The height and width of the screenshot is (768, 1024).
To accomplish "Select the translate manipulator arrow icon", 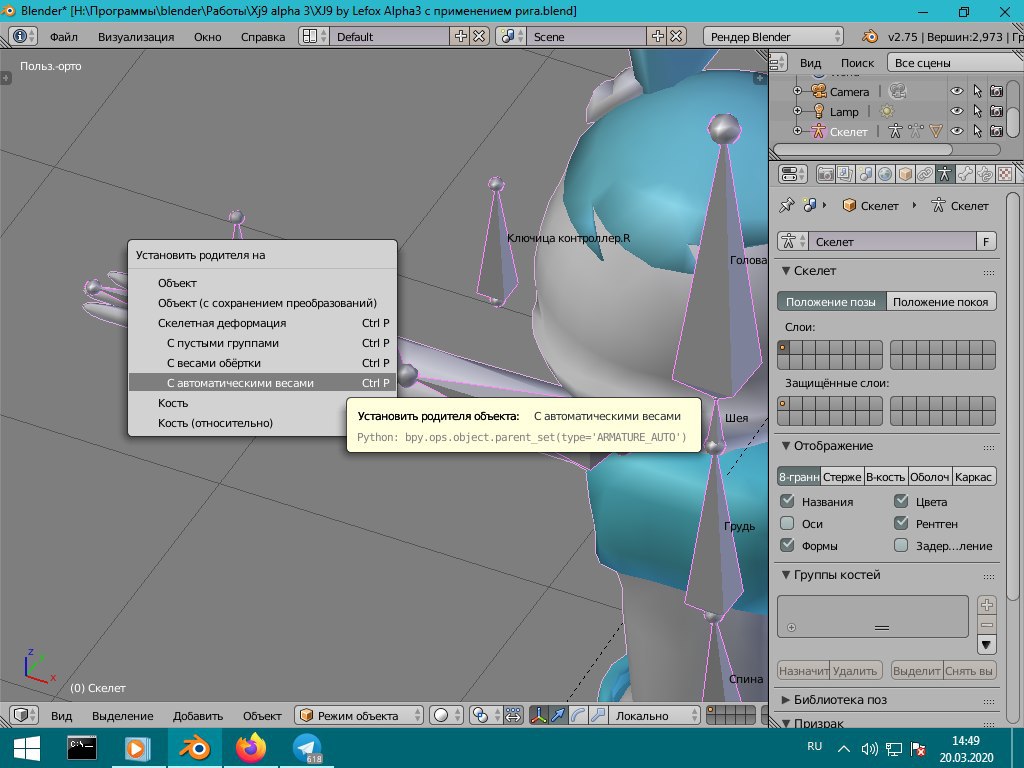I will click(x=558, y=715).
